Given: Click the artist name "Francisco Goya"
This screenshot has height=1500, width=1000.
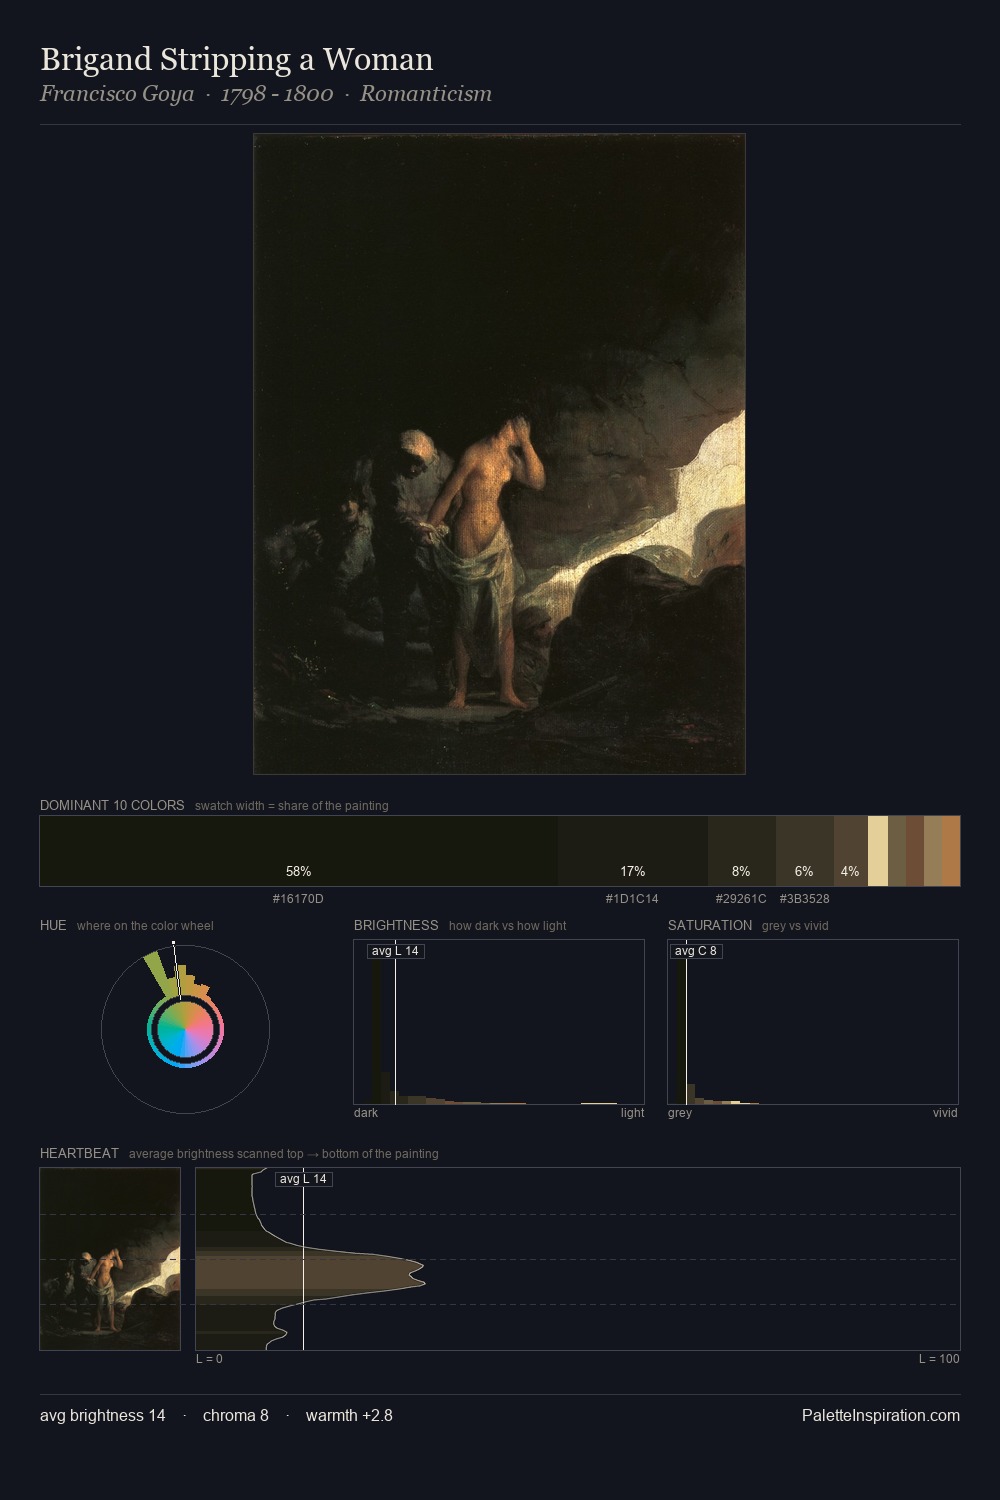Looking at the screenshot, I should tap(117, 94).
